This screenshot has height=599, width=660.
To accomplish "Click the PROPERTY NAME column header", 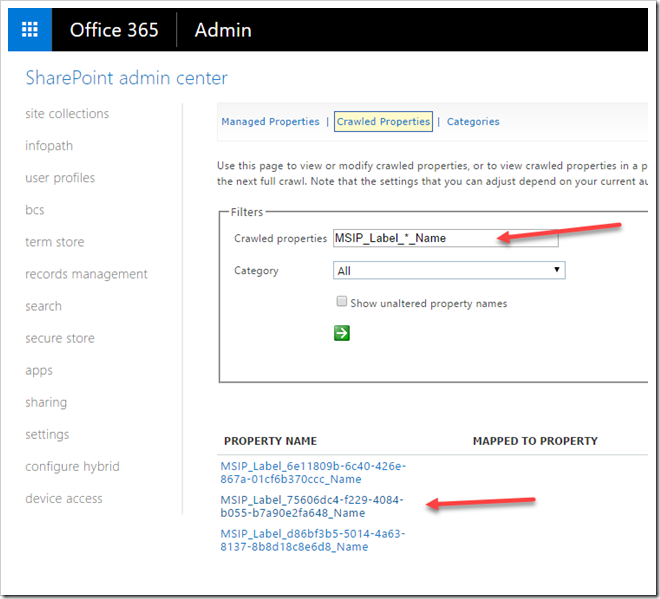I will [x=270, y=441].
